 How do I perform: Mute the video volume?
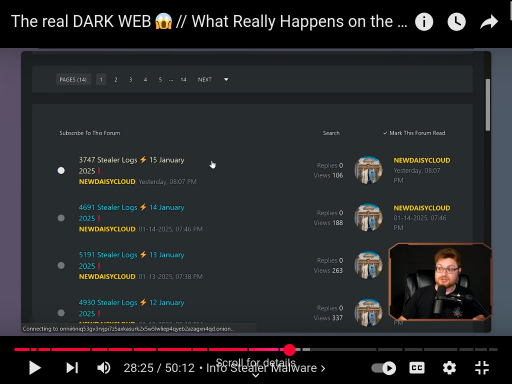click(x=104, y=368)
